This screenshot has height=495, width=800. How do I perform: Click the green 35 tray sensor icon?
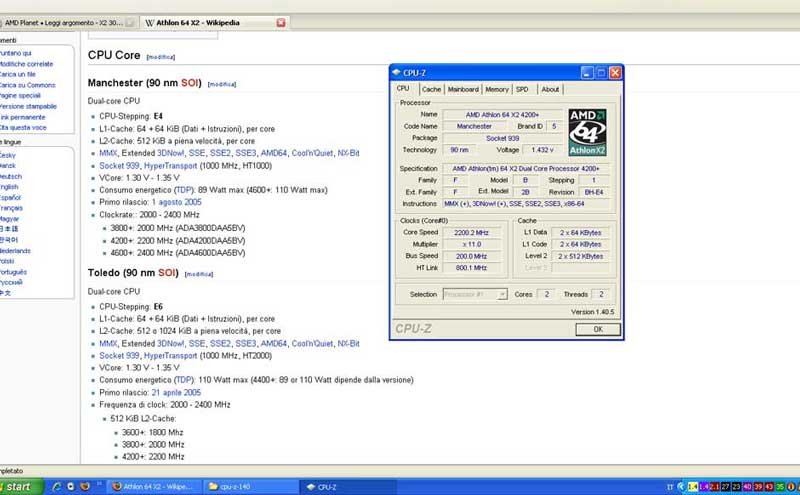780,487
